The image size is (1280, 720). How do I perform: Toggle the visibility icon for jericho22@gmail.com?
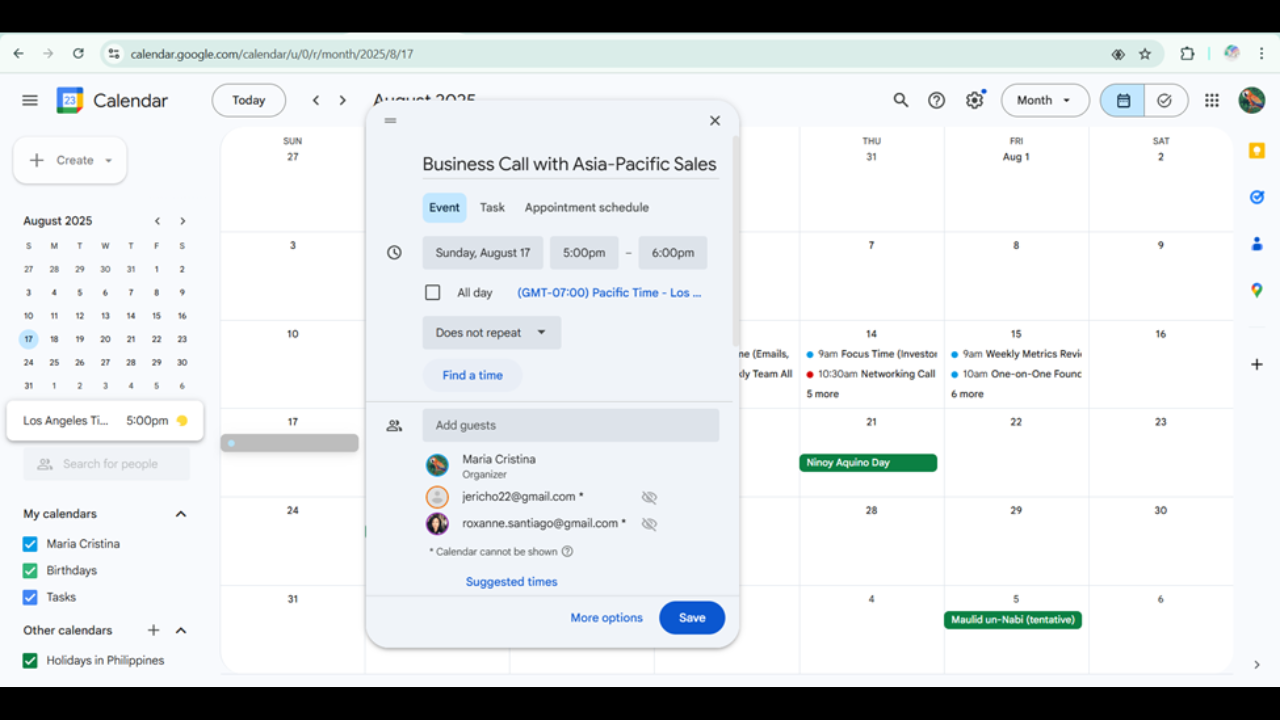click(x=649, y=497)
